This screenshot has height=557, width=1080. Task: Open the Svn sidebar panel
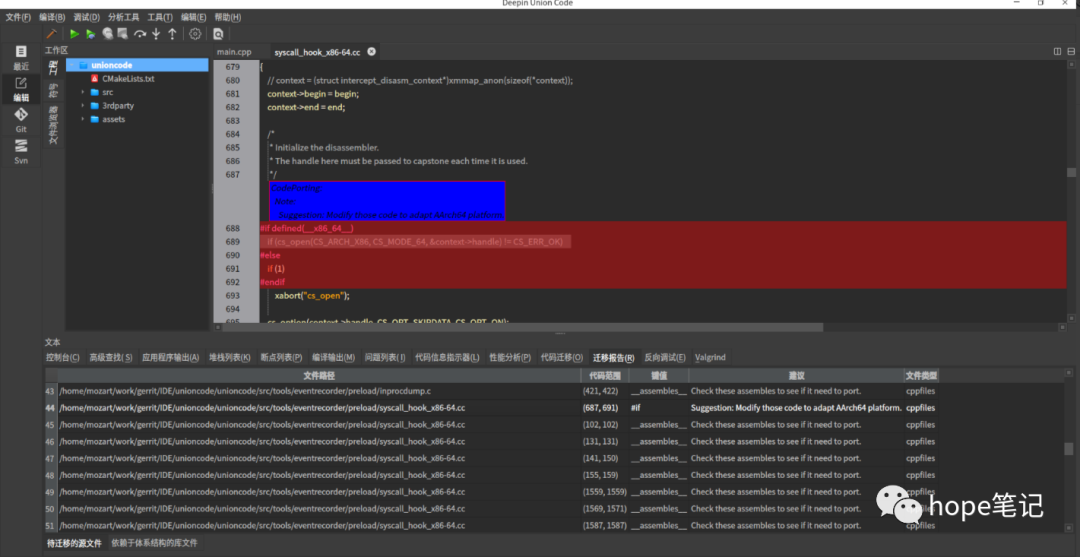(x=21, y=151)
